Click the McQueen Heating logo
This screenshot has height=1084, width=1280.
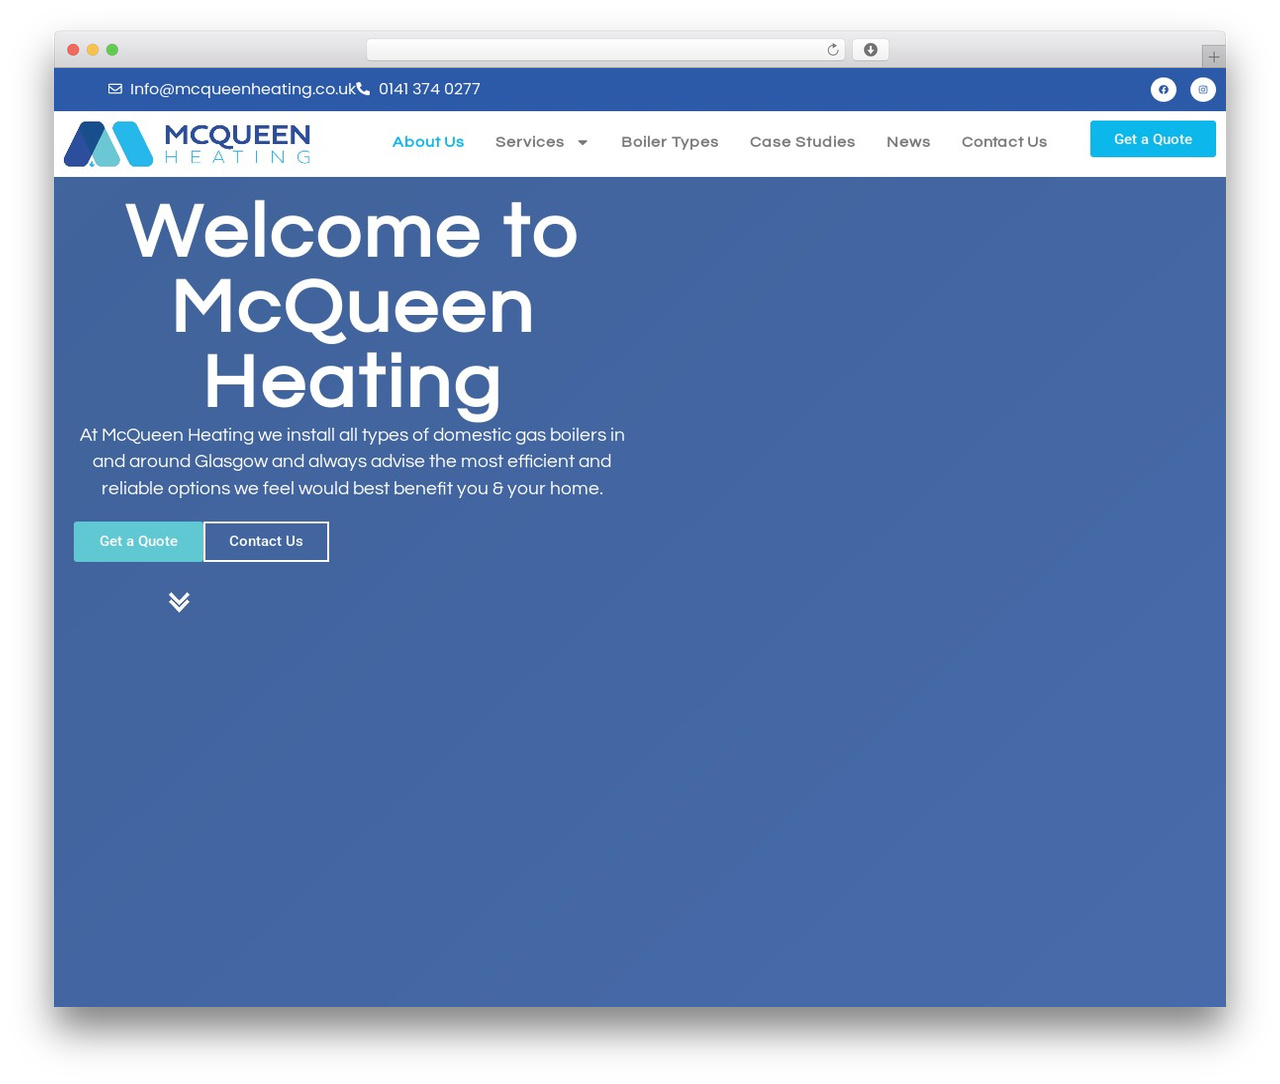click(x=187, y=143)
